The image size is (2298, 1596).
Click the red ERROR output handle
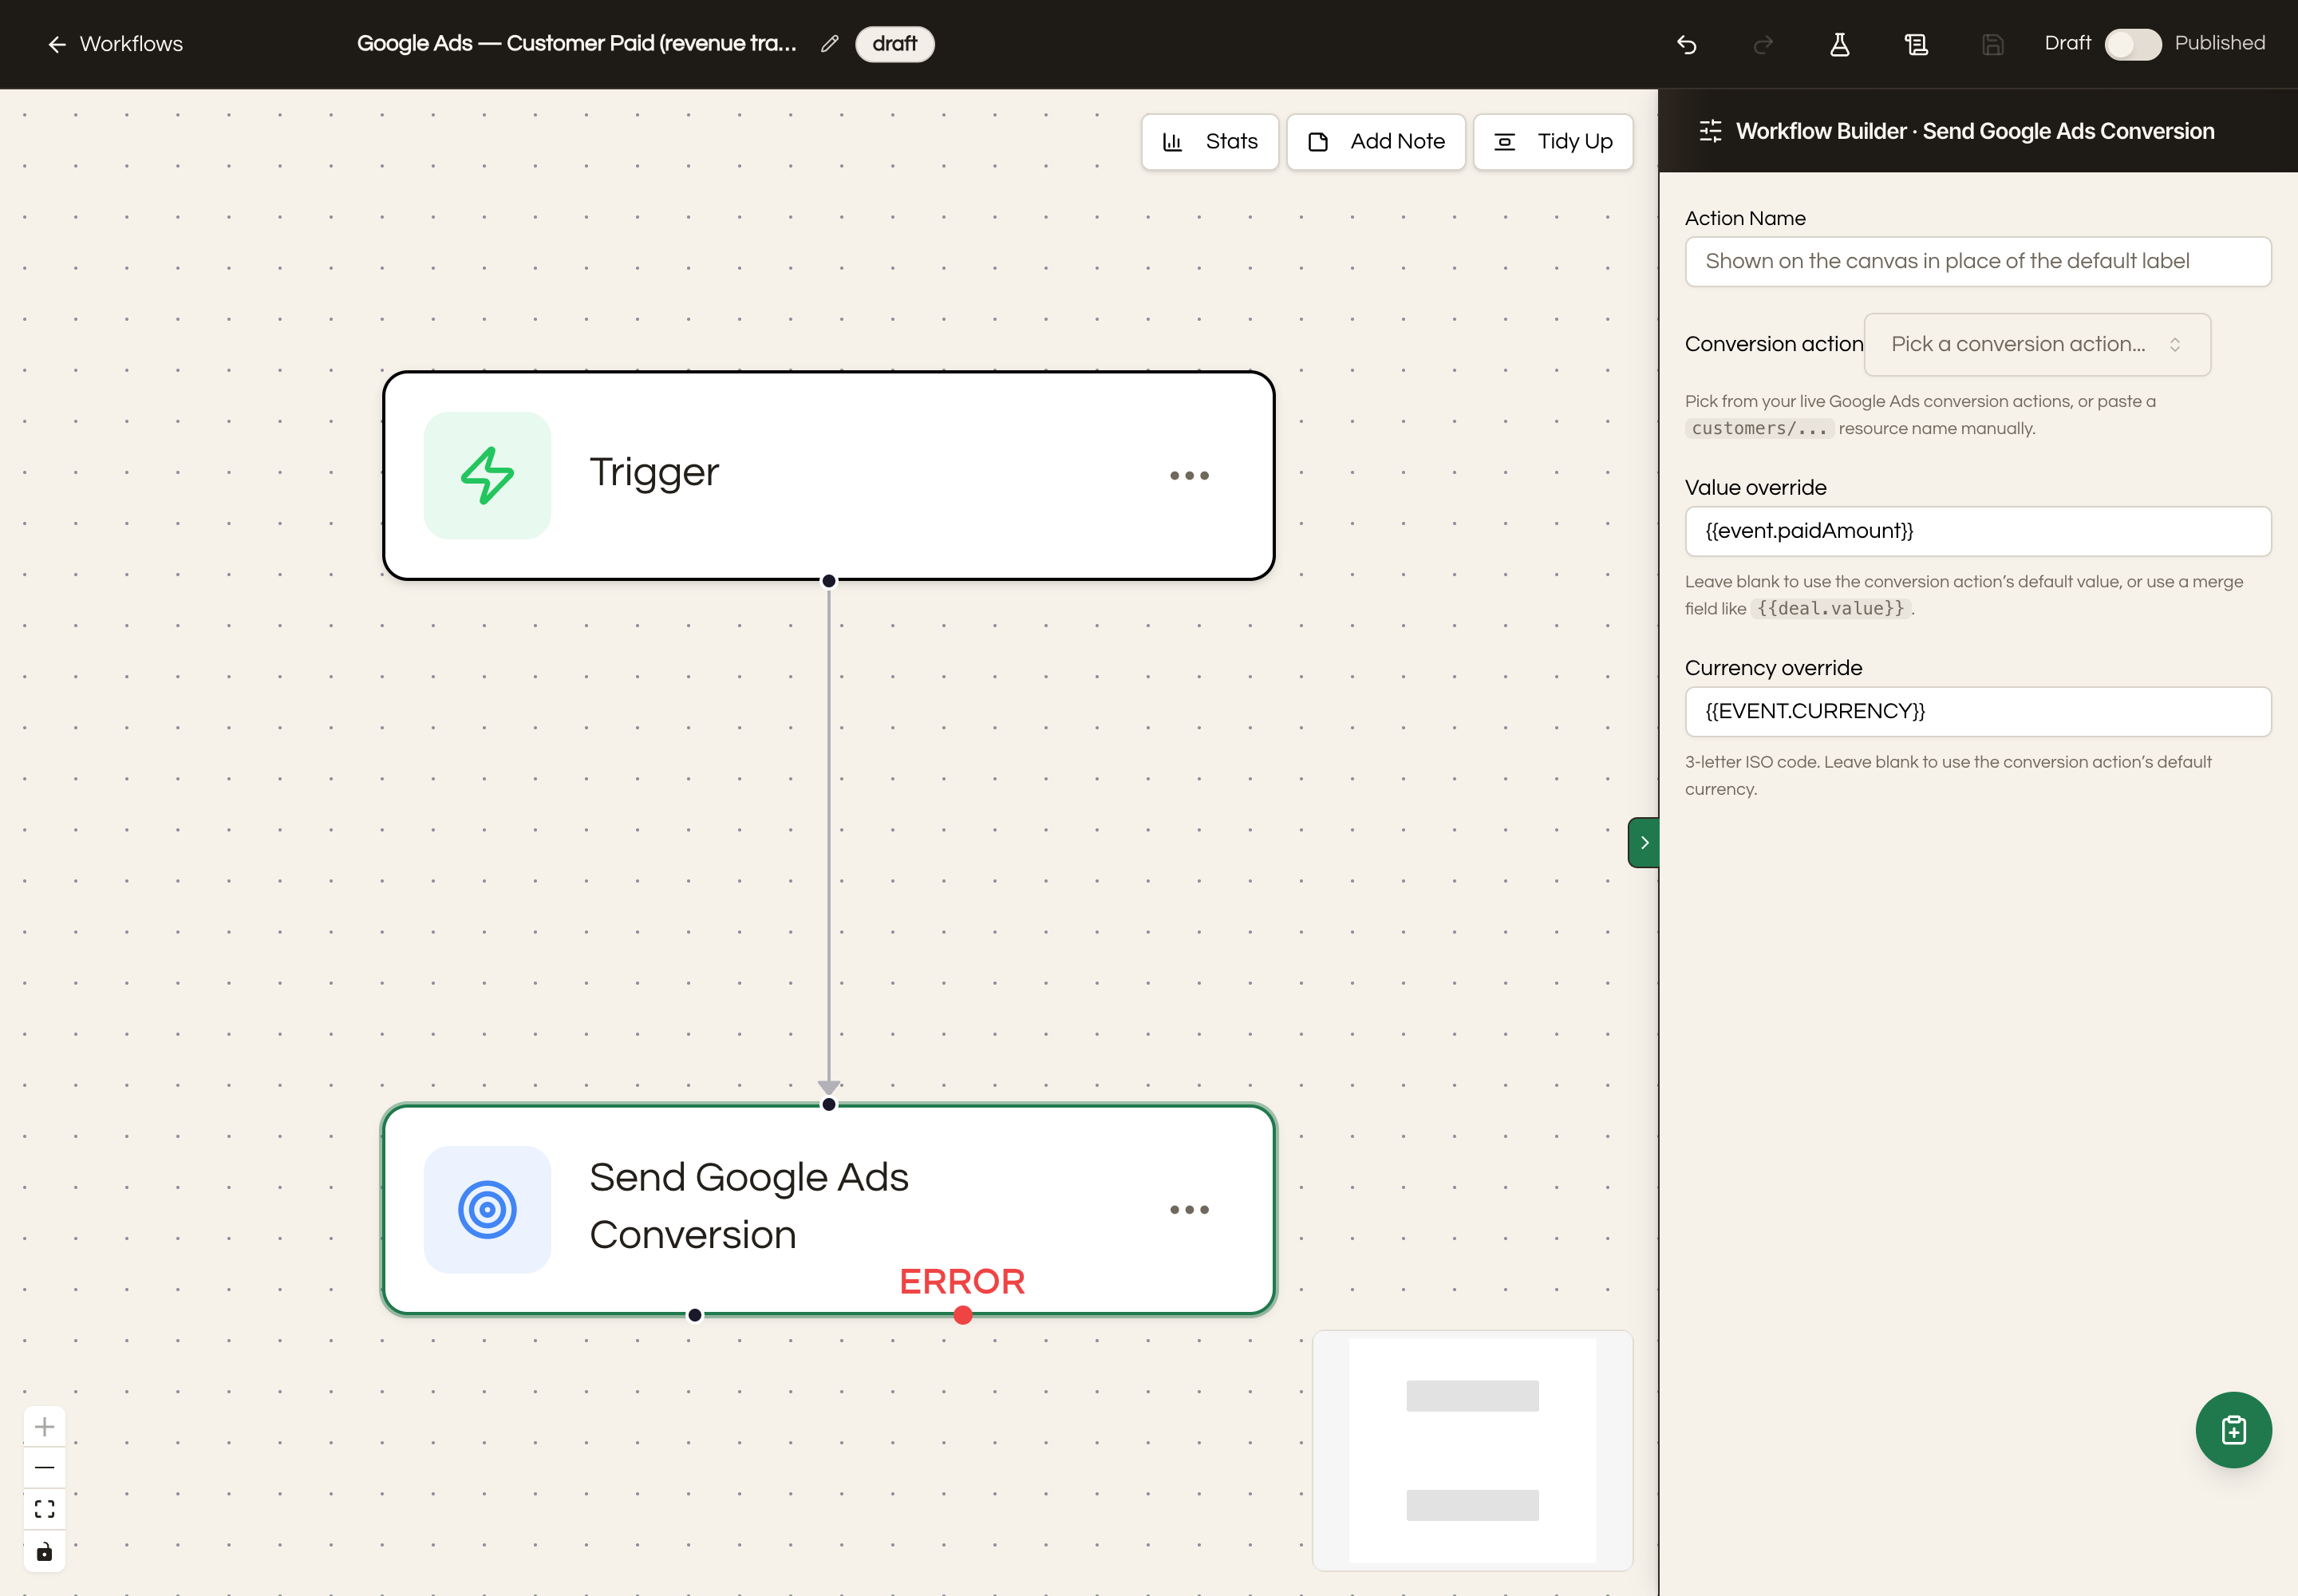[962, 1315]
